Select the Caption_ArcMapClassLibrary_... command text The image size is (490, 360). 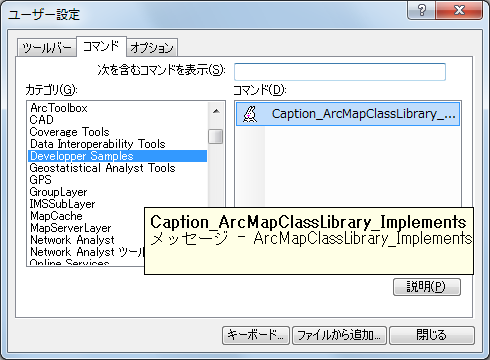tap(364, 114)
